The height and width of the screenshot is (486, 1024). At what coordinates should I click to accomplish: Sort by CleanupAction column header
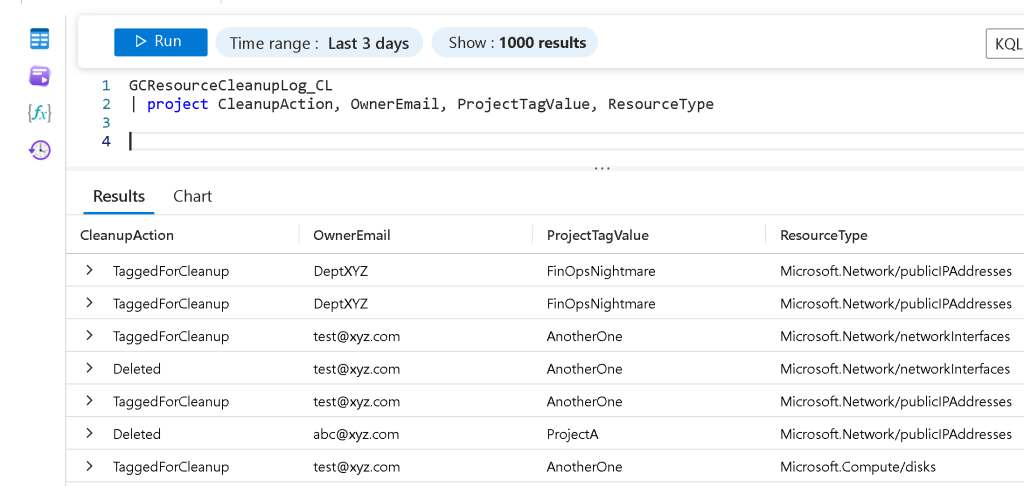127,235
